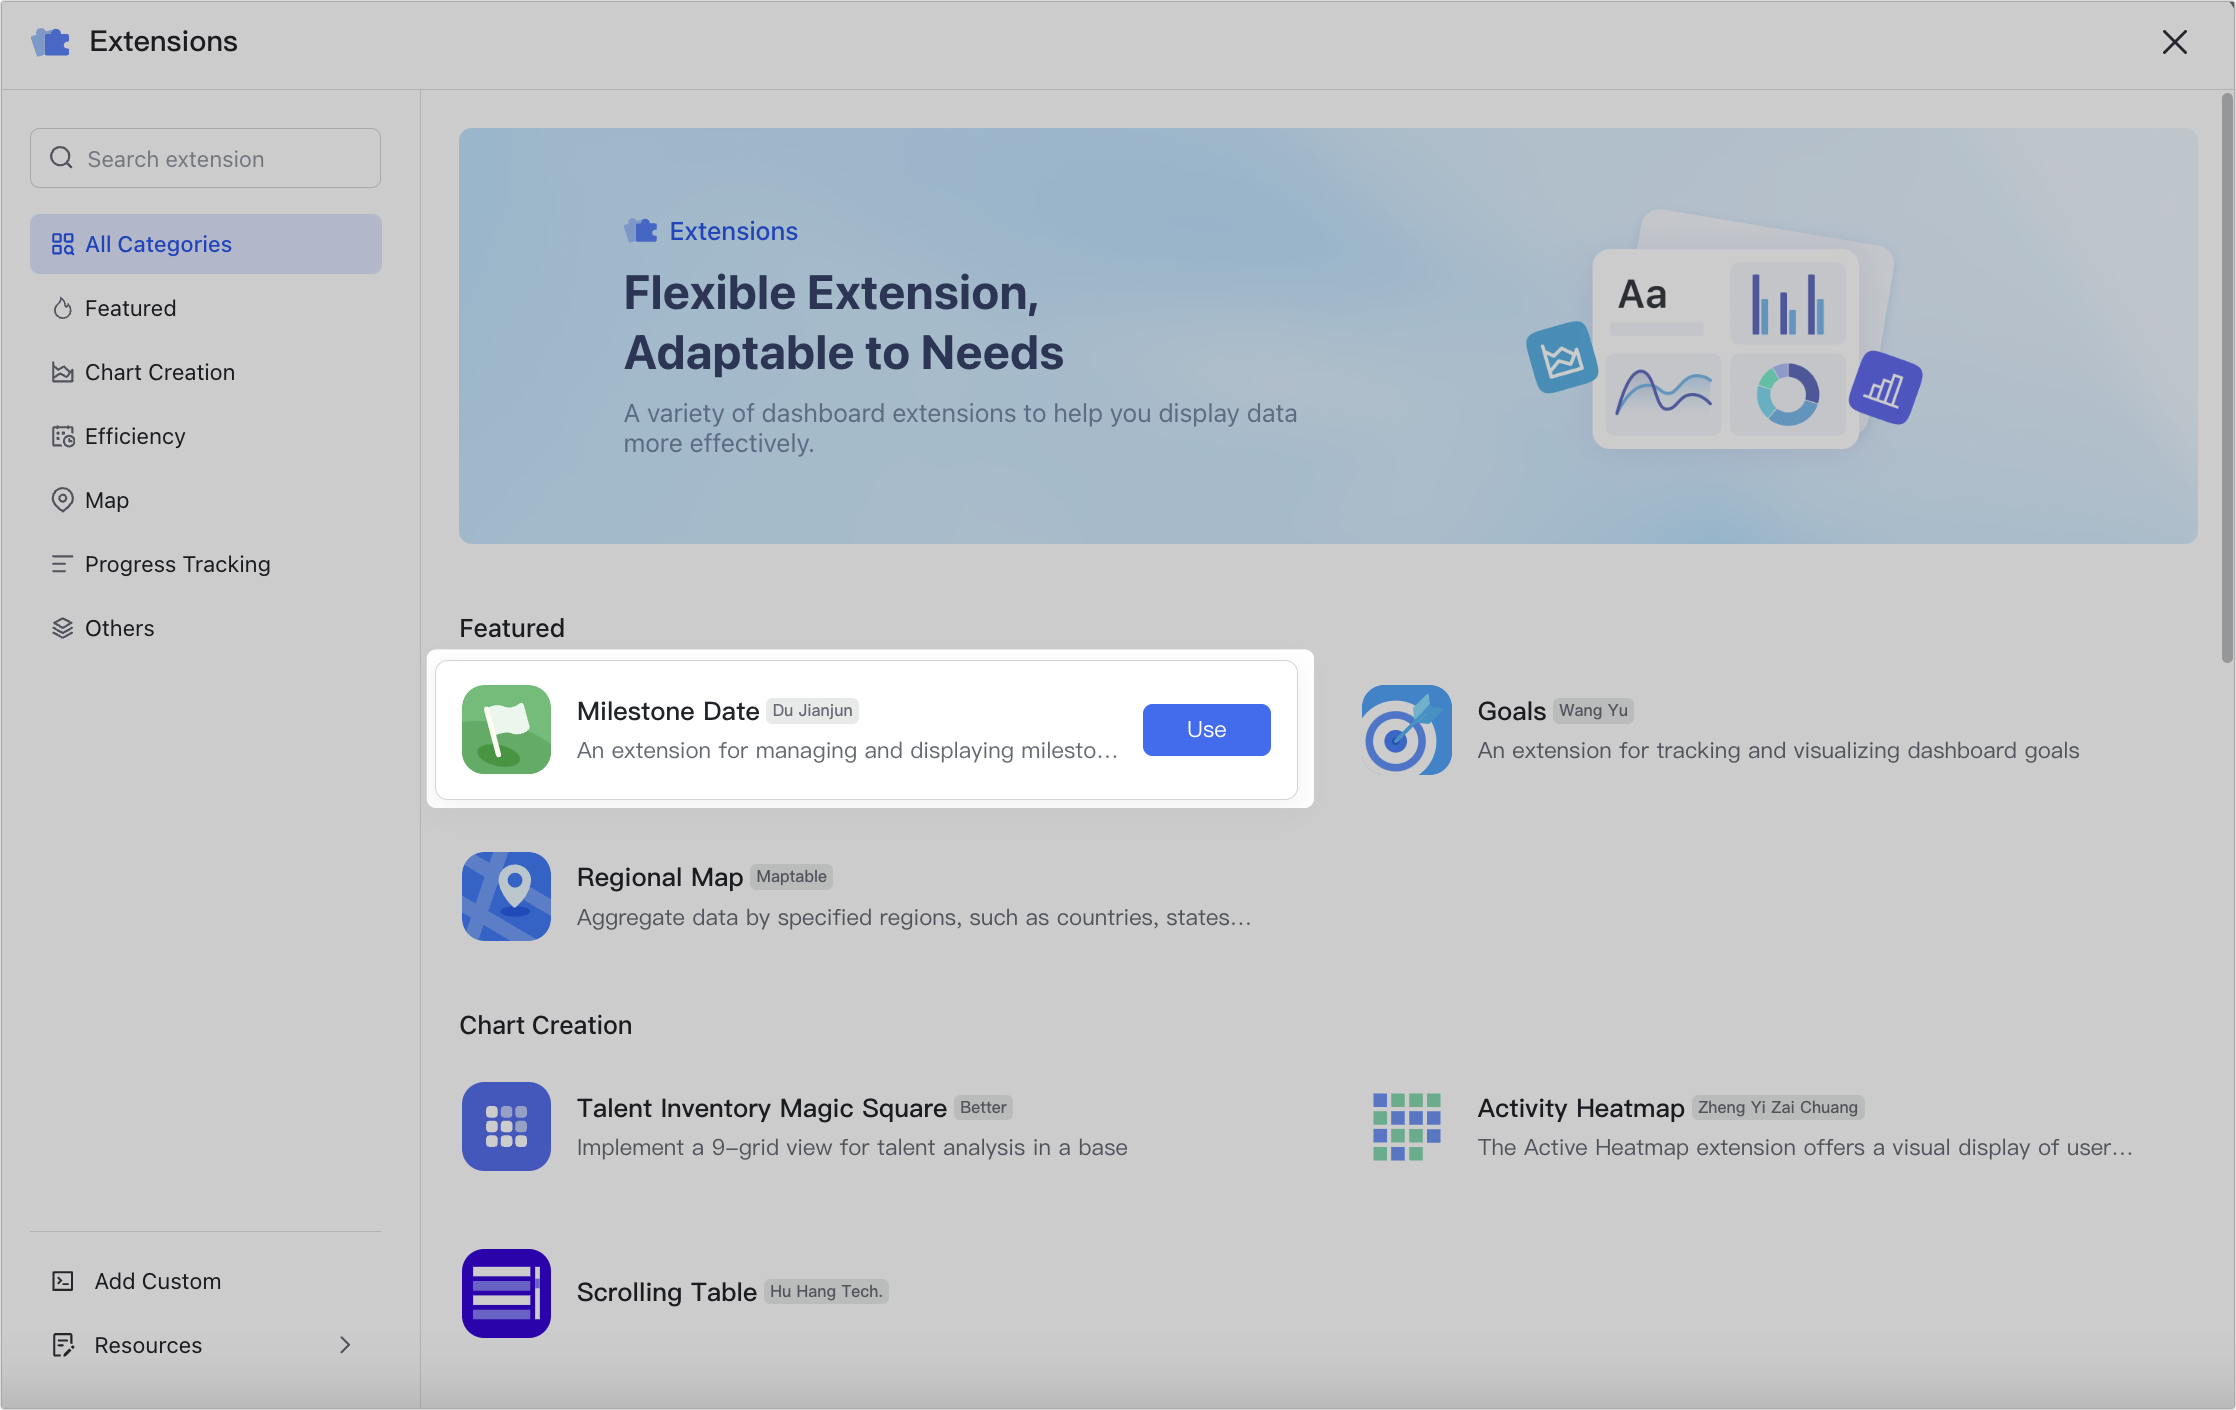Click the Milestone Date extension title
The height and width of the screenshot is (1410, 2236).
pos(668,711)
